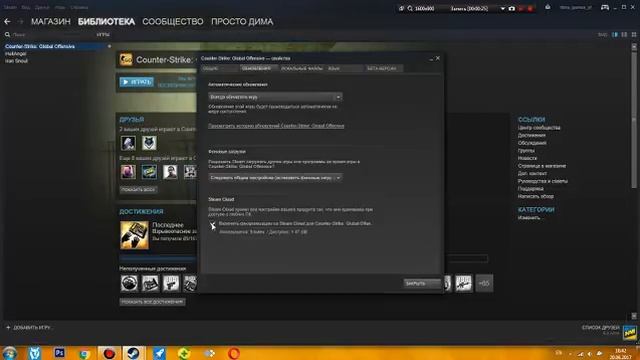640x360 pixels.
Task: Open the МАГАЗИН section
Action: point(51,22)
